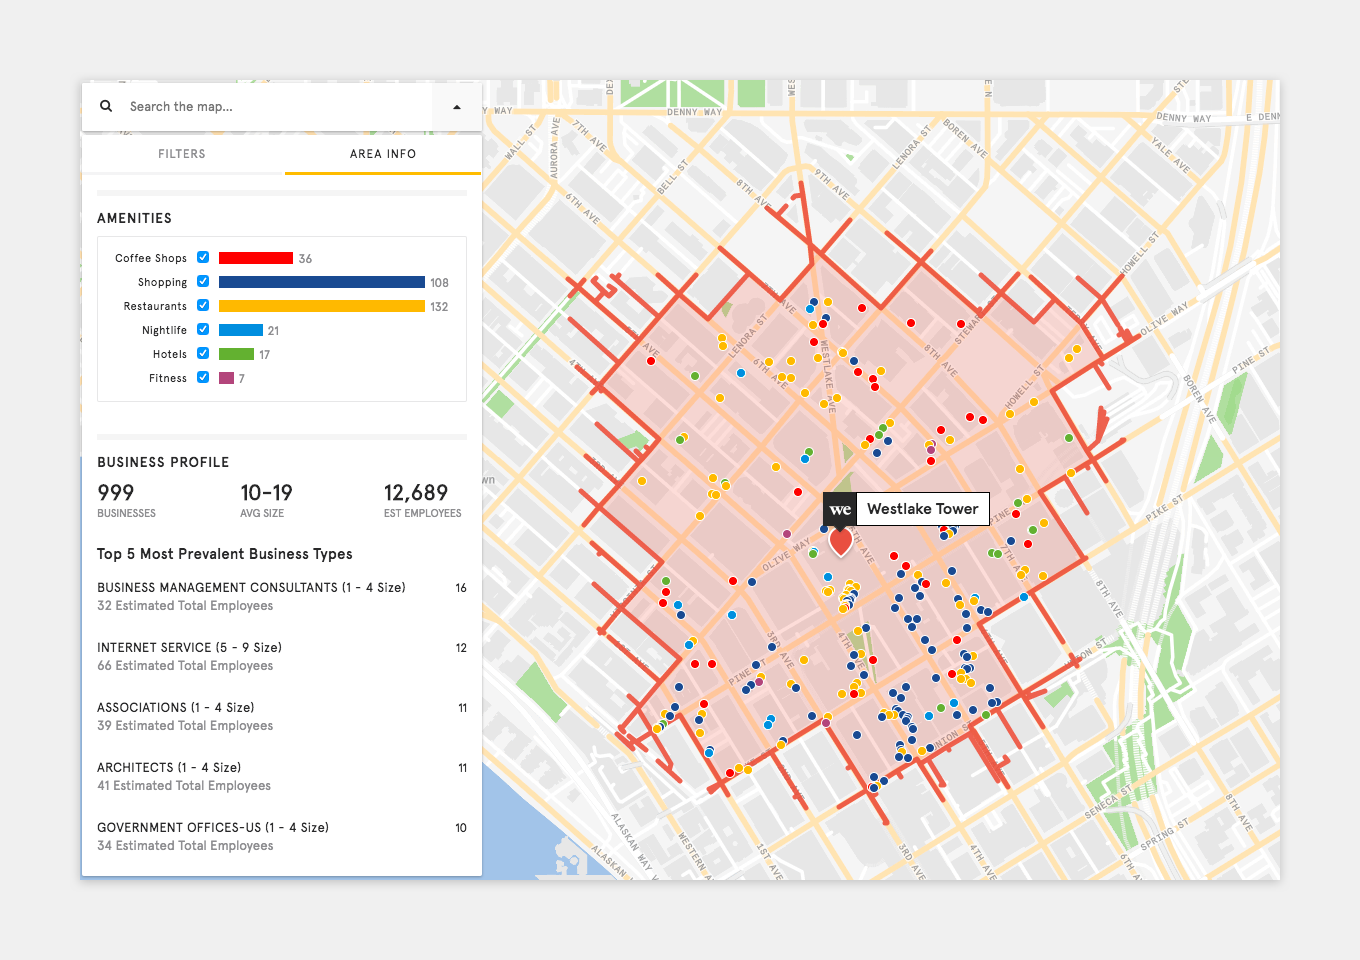Click the green Hotels bar

pyautogui.click(x=237, y=354)
